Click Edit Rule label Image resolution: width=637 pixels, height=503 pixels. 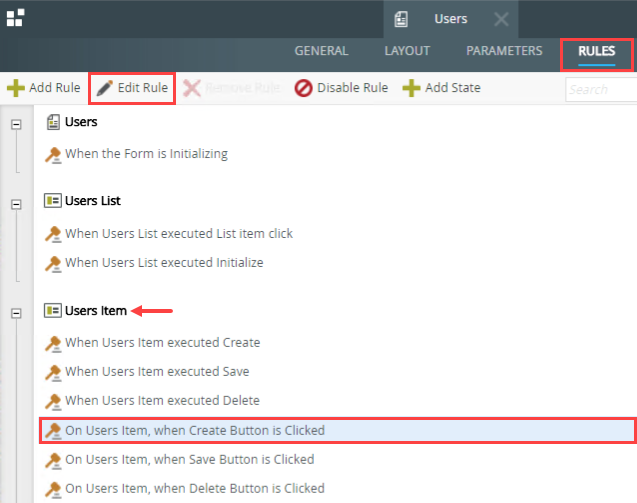pos(143,88)
